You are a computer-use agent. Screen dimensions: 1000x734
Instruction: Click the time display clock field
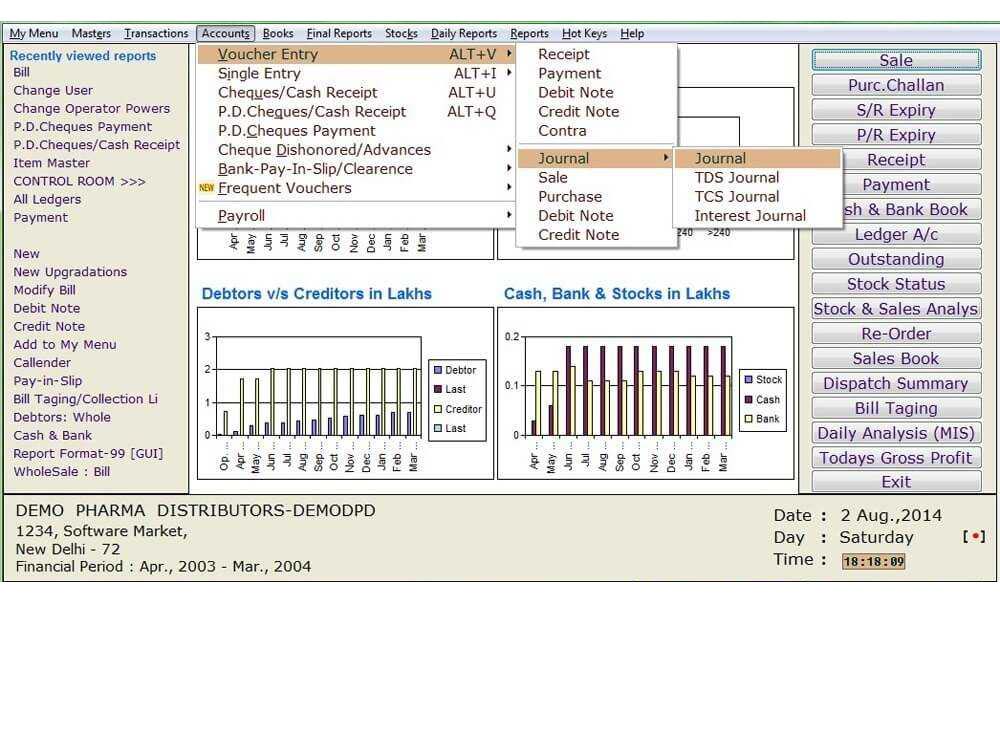873,561
